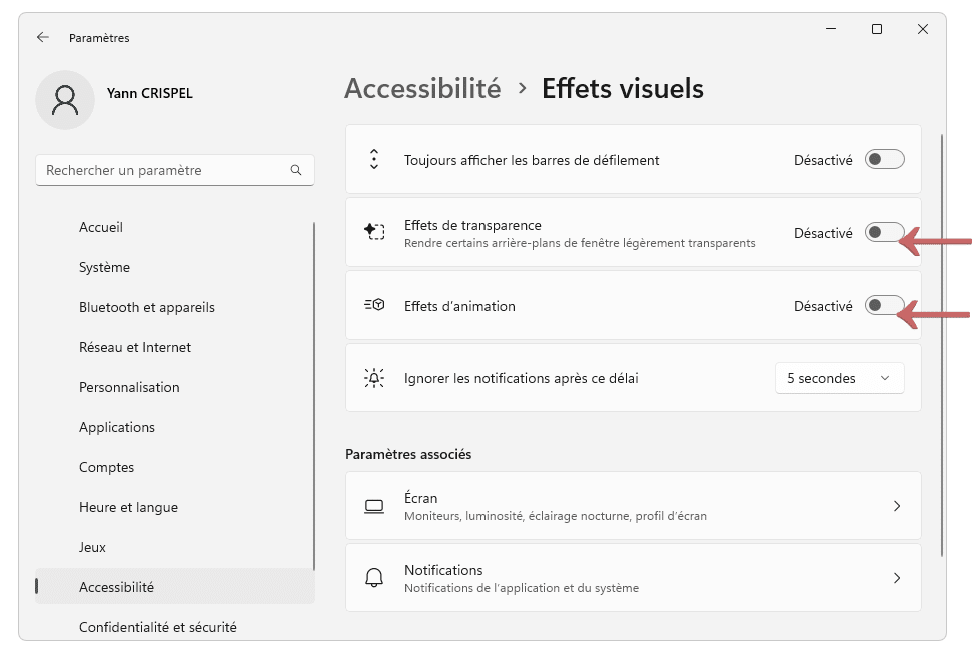Toggle Toujours afficher les barres de défilement

[885, 160]
